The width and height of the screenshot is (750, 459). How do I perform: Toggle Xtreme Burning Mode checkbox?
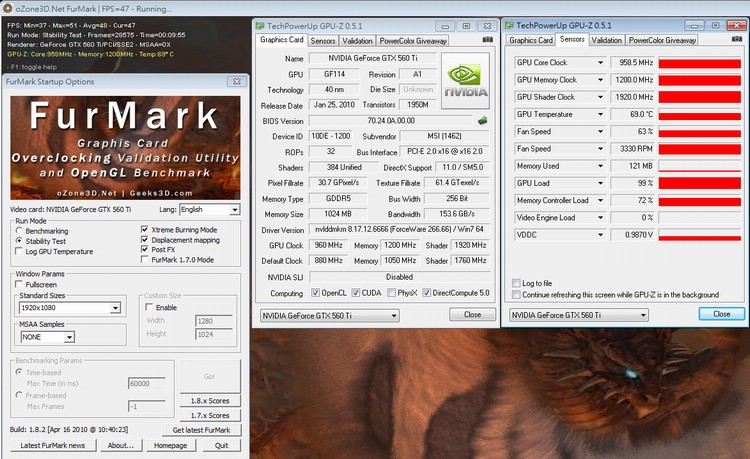coord(144,229)
